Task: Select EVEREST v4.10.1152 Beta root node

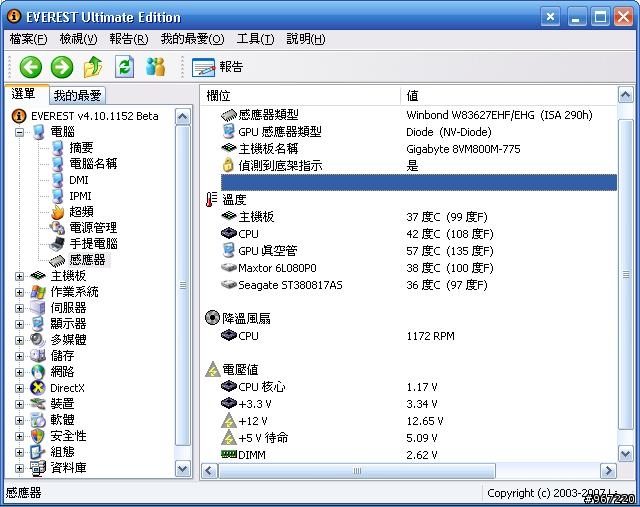Action: coord(94,116)
